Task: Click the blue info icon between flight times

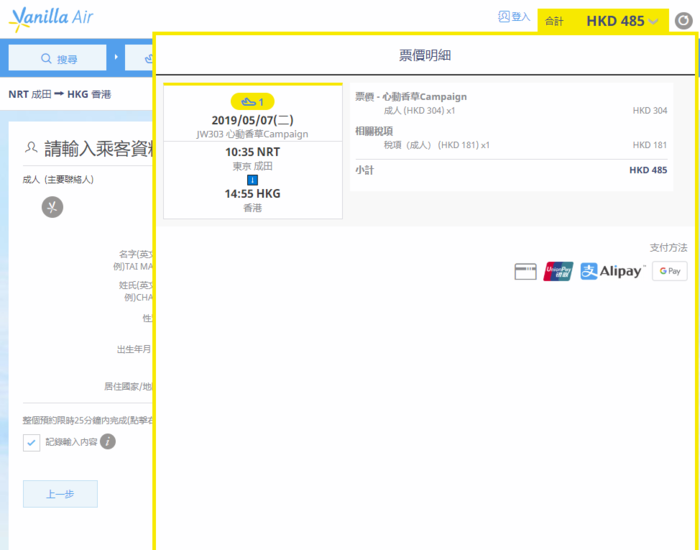Action: (x=252, y=179)
